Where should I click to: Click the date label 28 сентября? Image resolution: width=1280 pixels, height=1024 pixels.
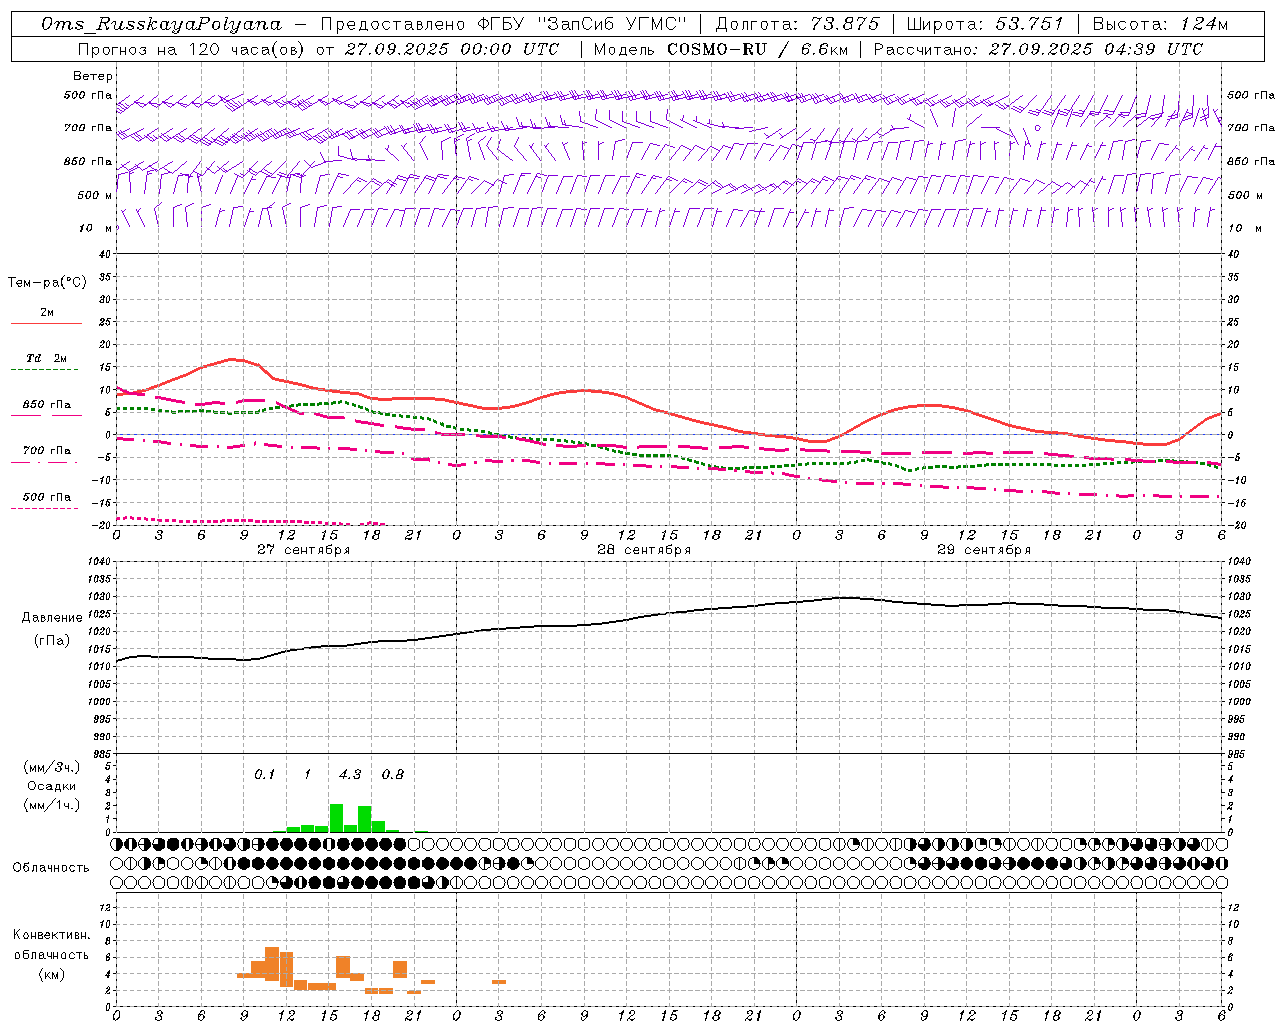coord(643,550)
